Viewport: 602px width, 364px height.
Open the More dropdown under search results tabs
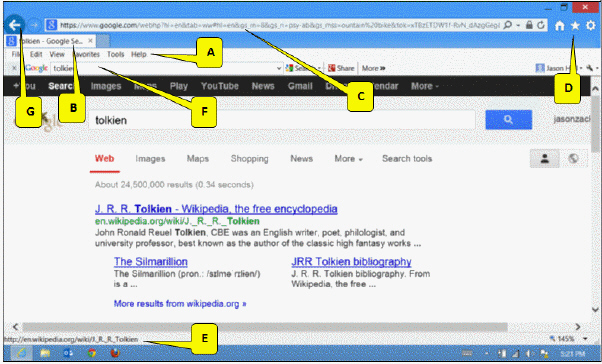point(348,159)
